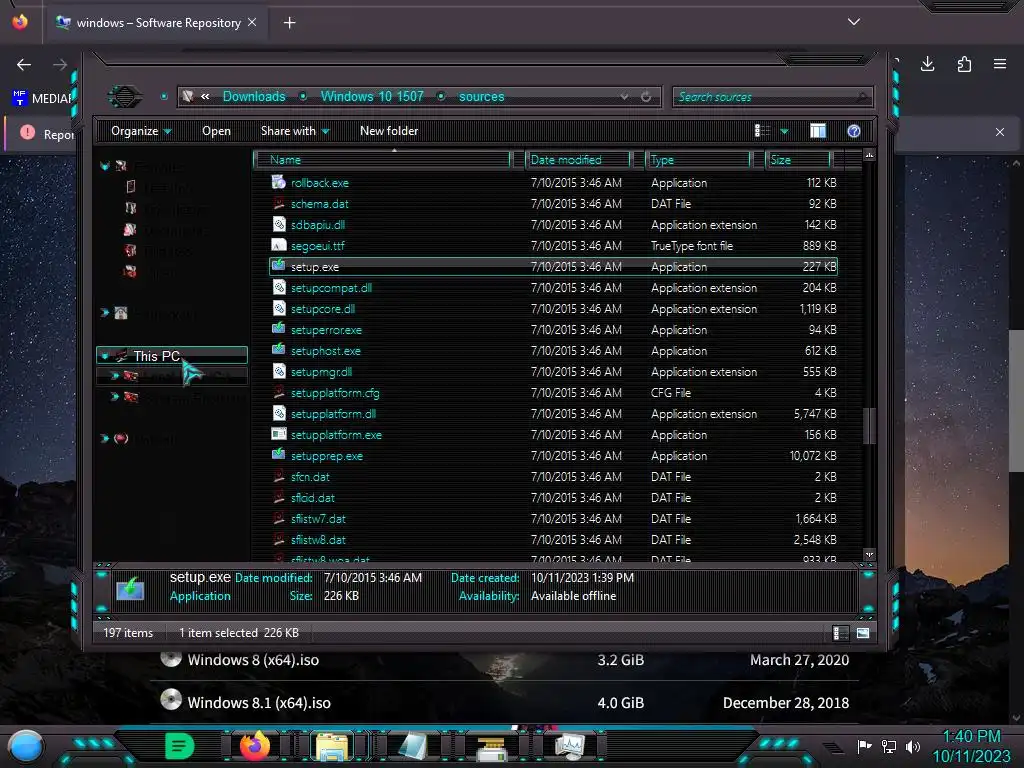Sort by the Type column header
The image size is (1024, 768).
click(x=697, y=160)
